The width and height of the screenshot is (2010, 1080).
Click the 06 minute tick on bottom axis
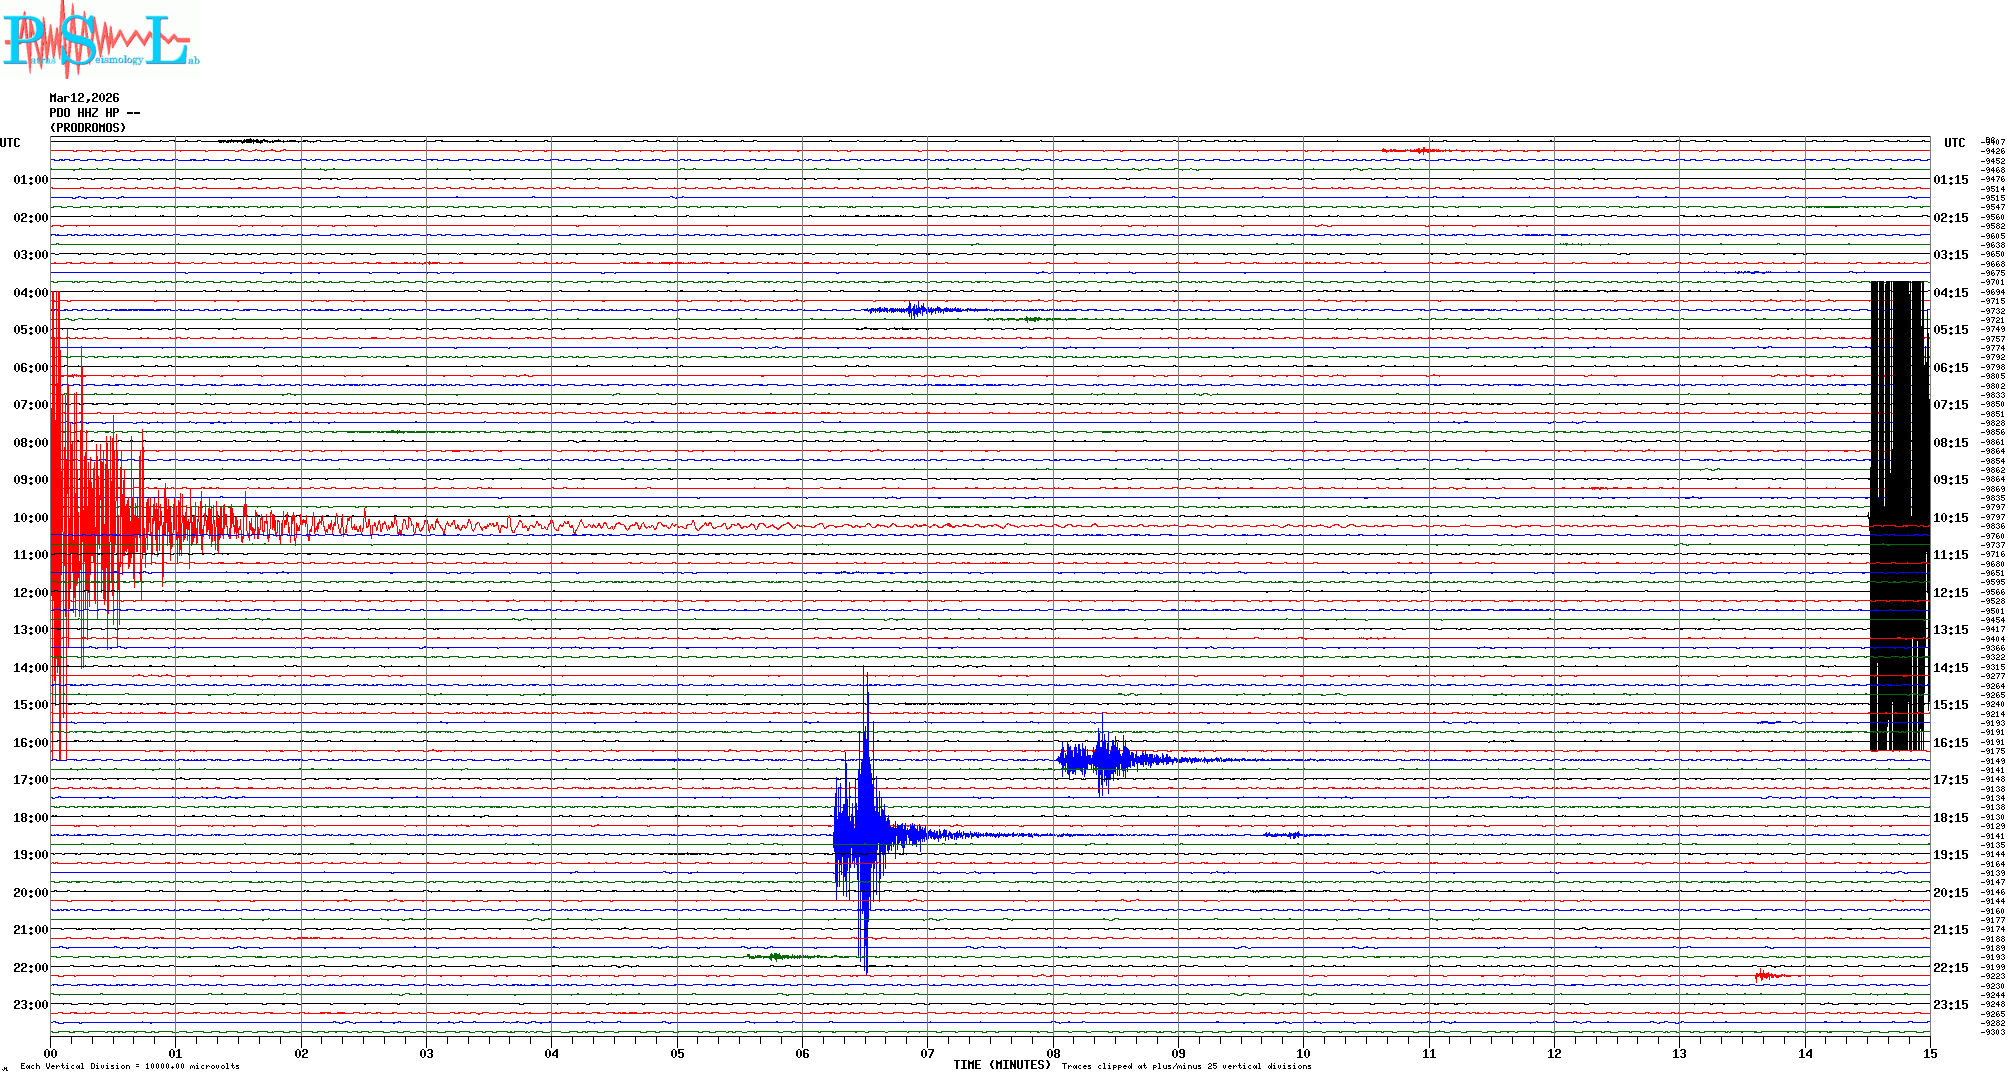(802, 1053)
